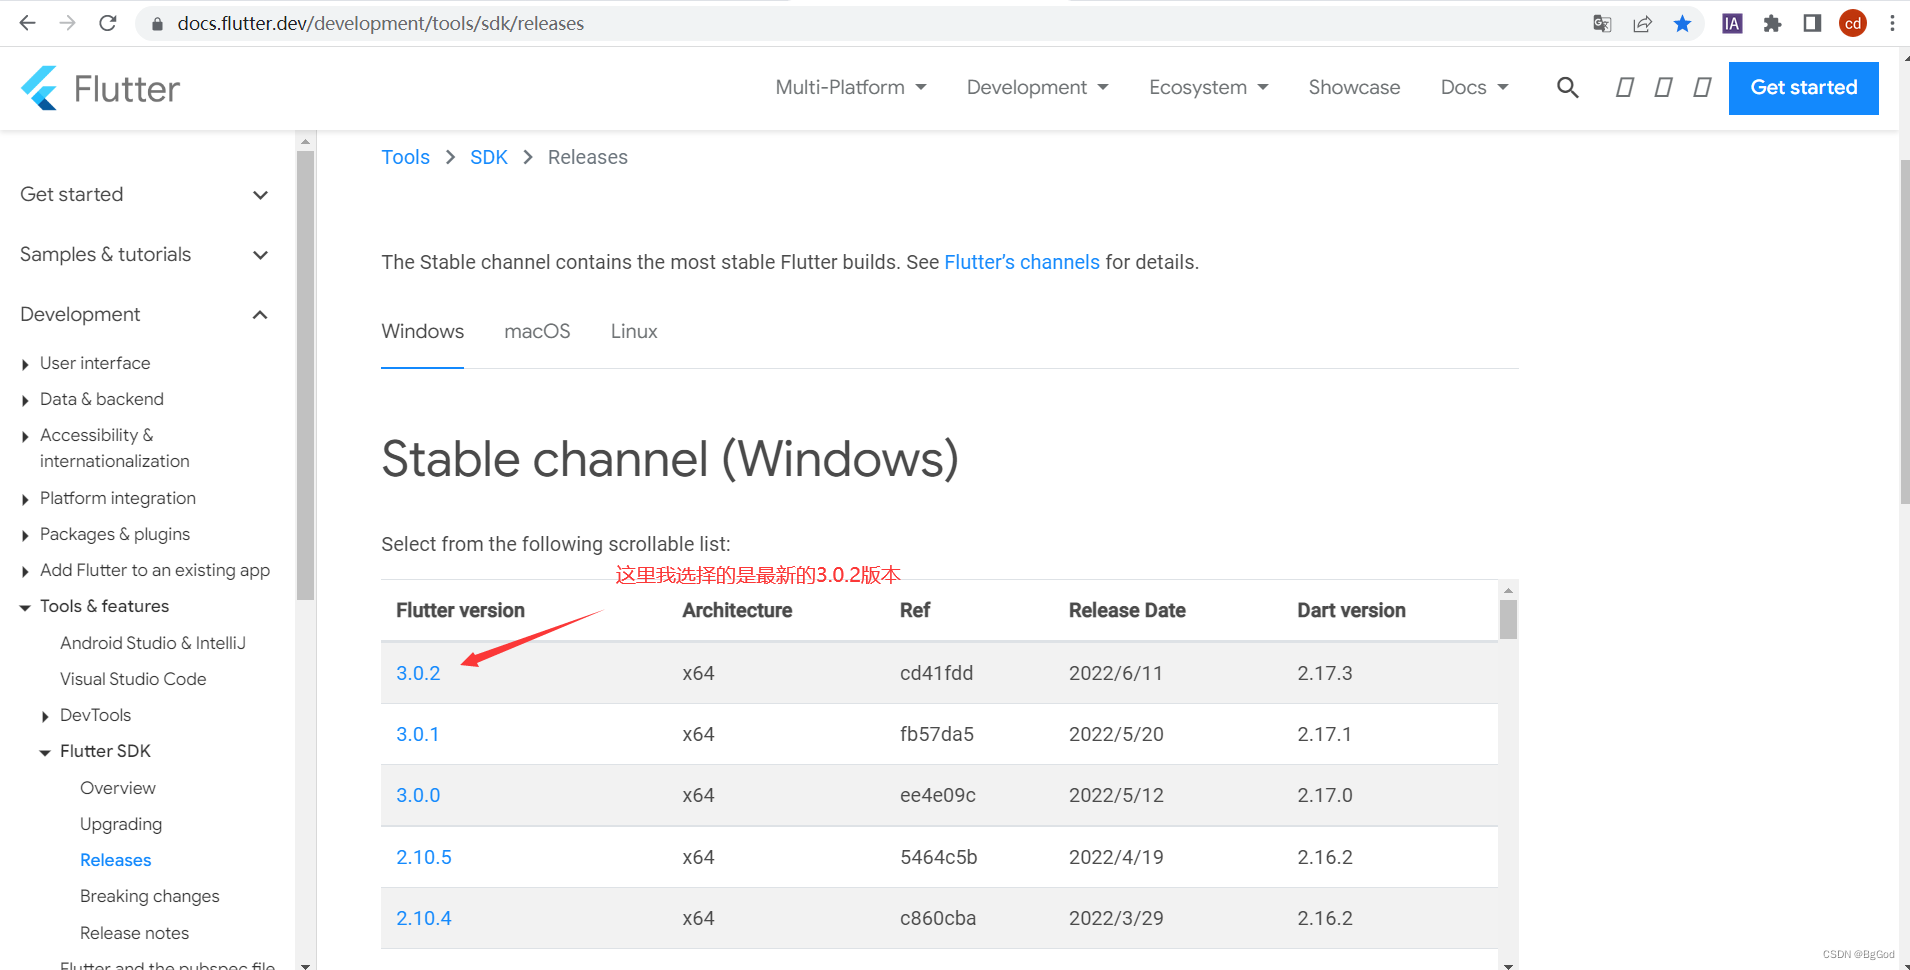Reload the page with the refresh icon
Image resolution: width=1910 pixels, height=970 pixels.
coord(108,23)
